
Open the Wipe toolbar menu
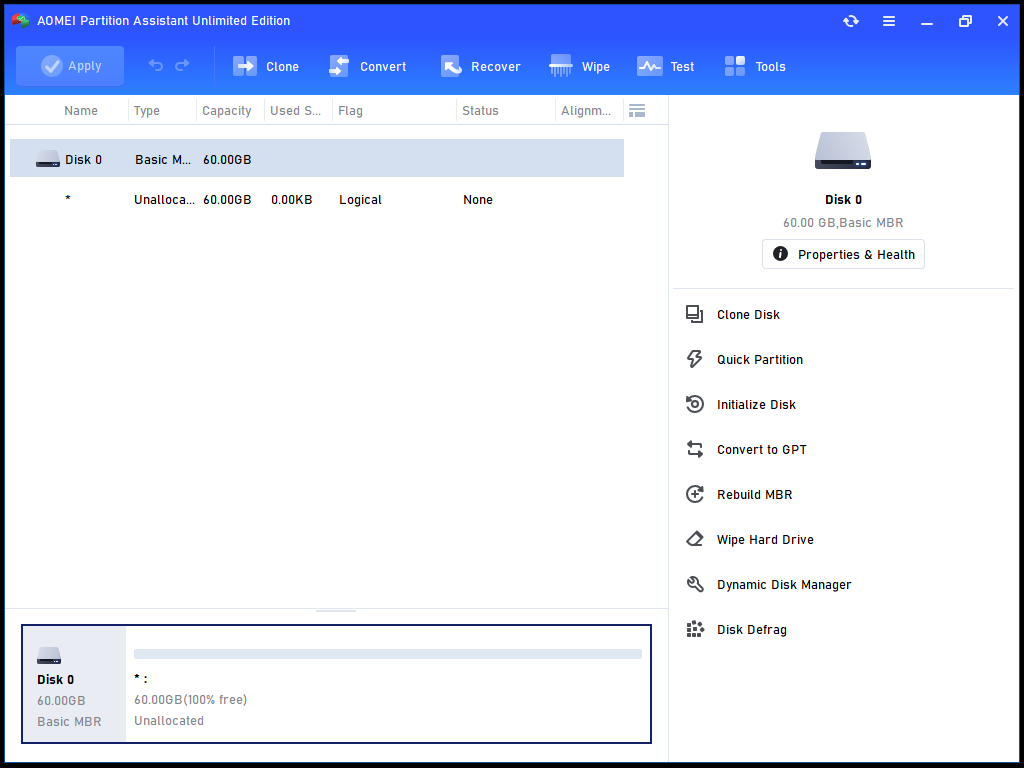579,67
